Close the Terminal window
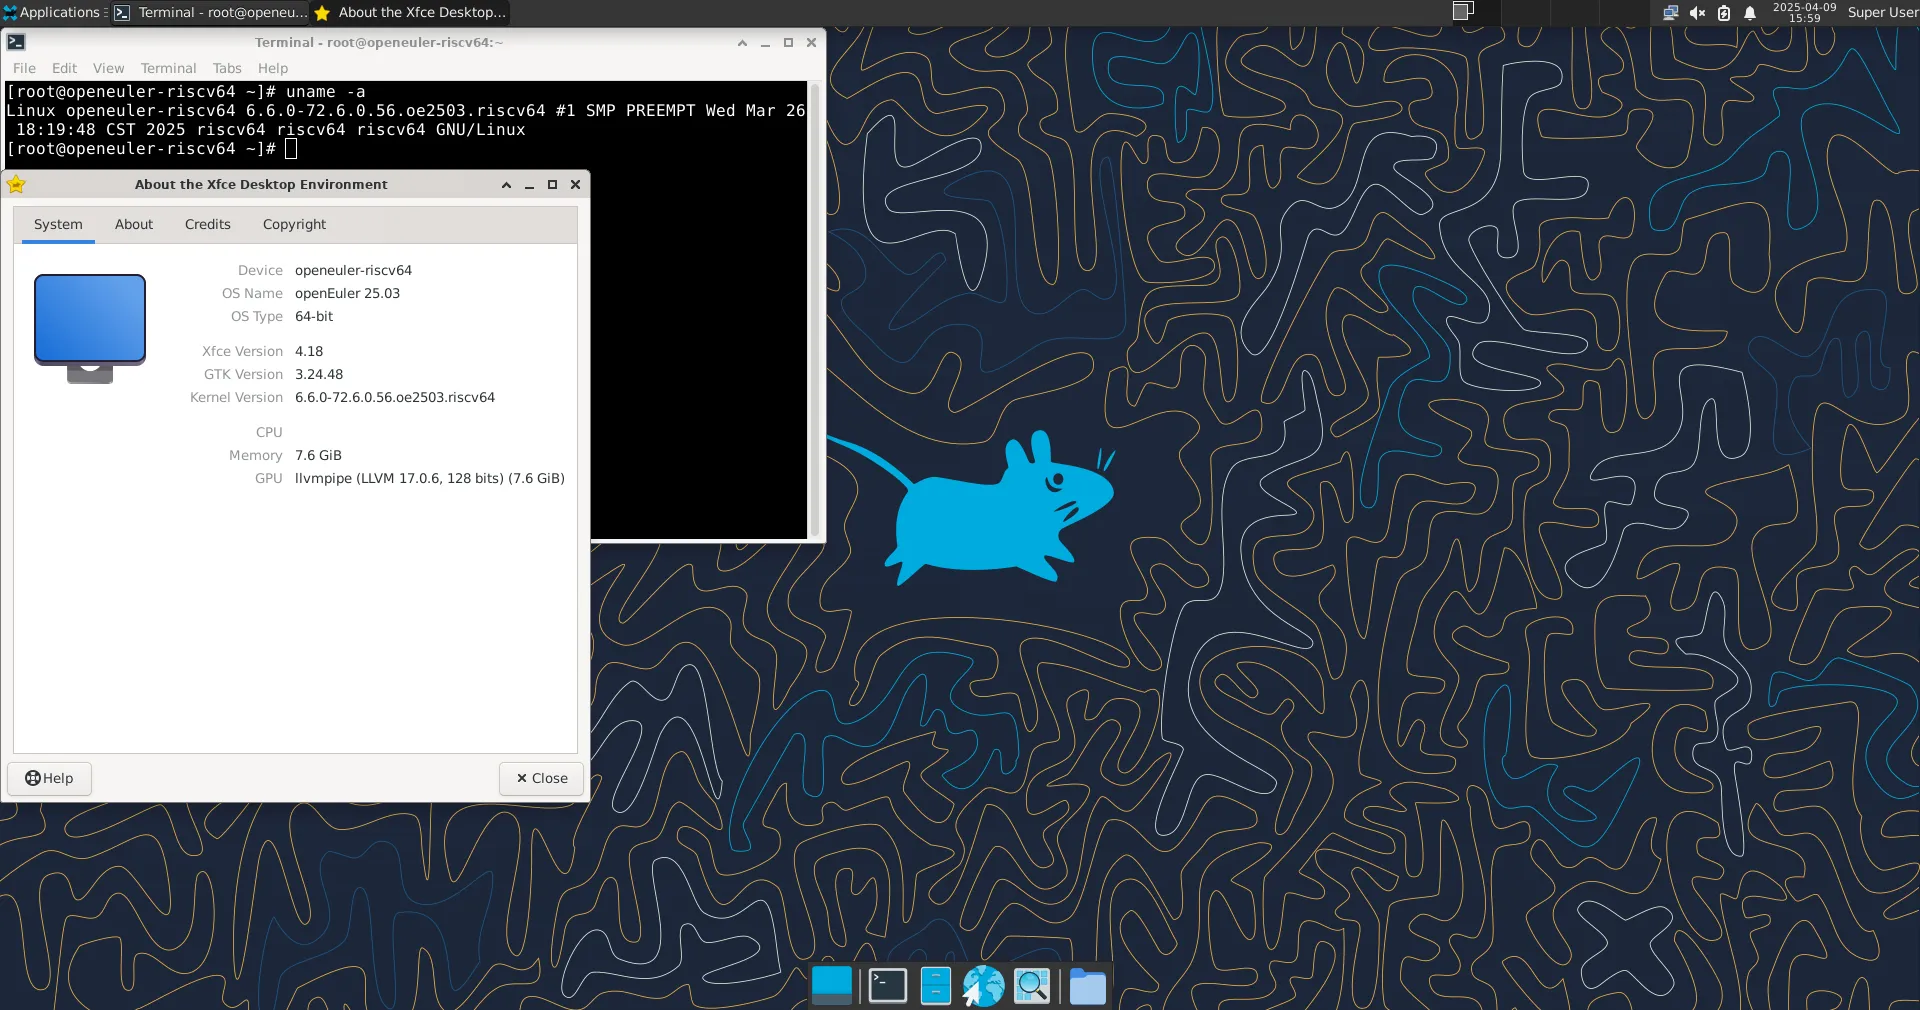 (811, 43)
